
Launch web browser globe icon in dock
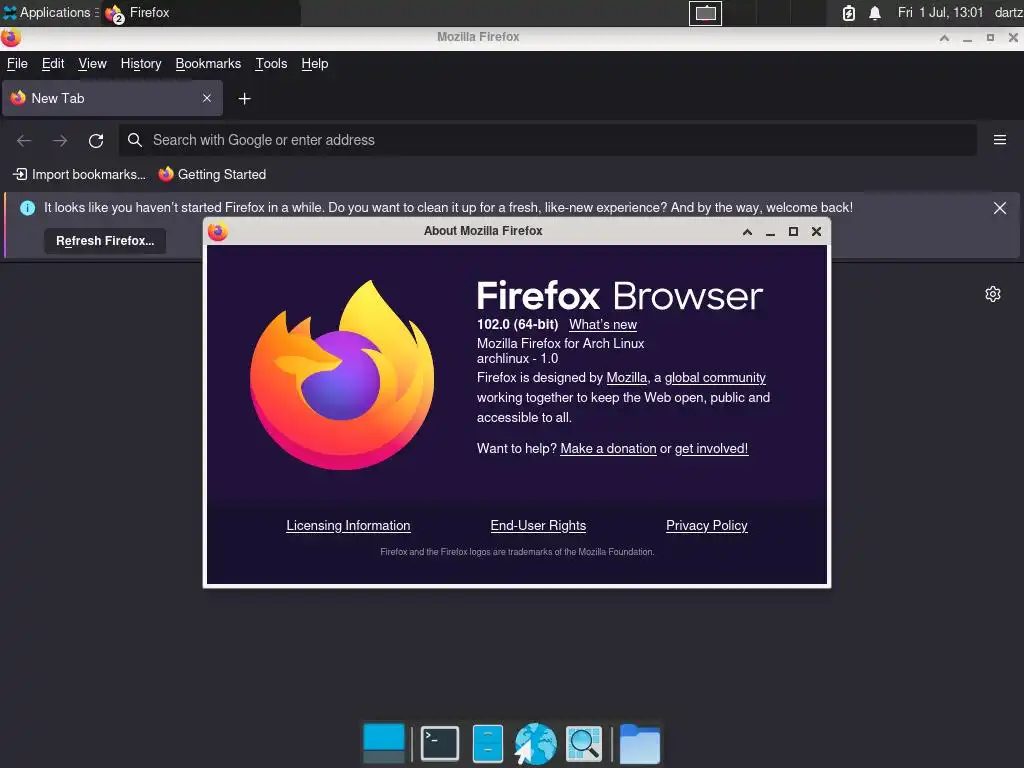tap(535, 743)
